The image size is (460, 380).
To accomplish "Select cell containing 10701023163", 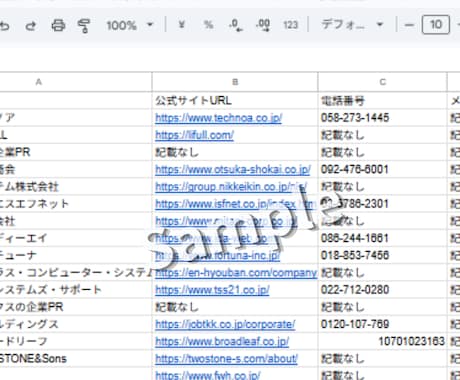I will point(382,341).
